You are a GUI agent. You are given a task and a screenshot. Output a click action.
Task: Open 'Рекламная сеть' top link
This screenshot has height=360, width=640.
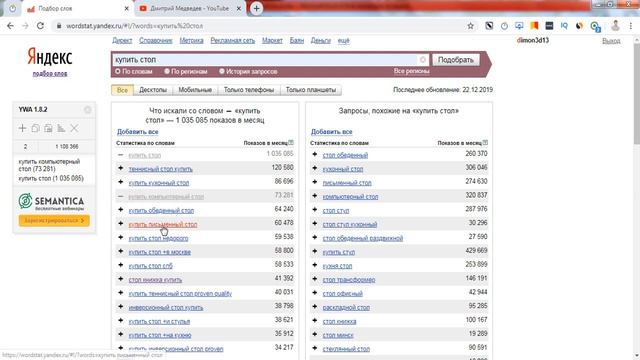[233, 40]
